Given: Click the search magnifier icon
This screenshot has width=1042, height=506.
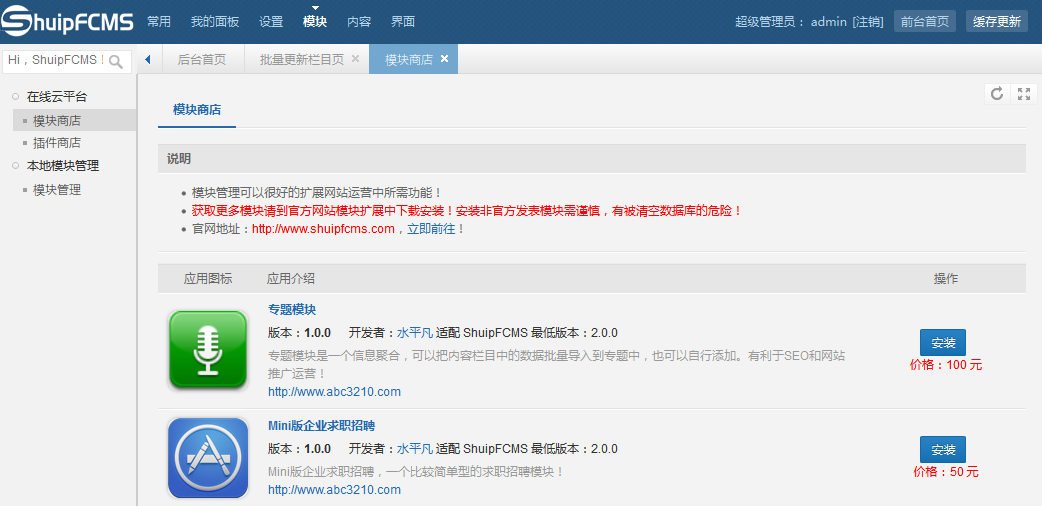Looking at the screenshot, I should tap(117, 61).
